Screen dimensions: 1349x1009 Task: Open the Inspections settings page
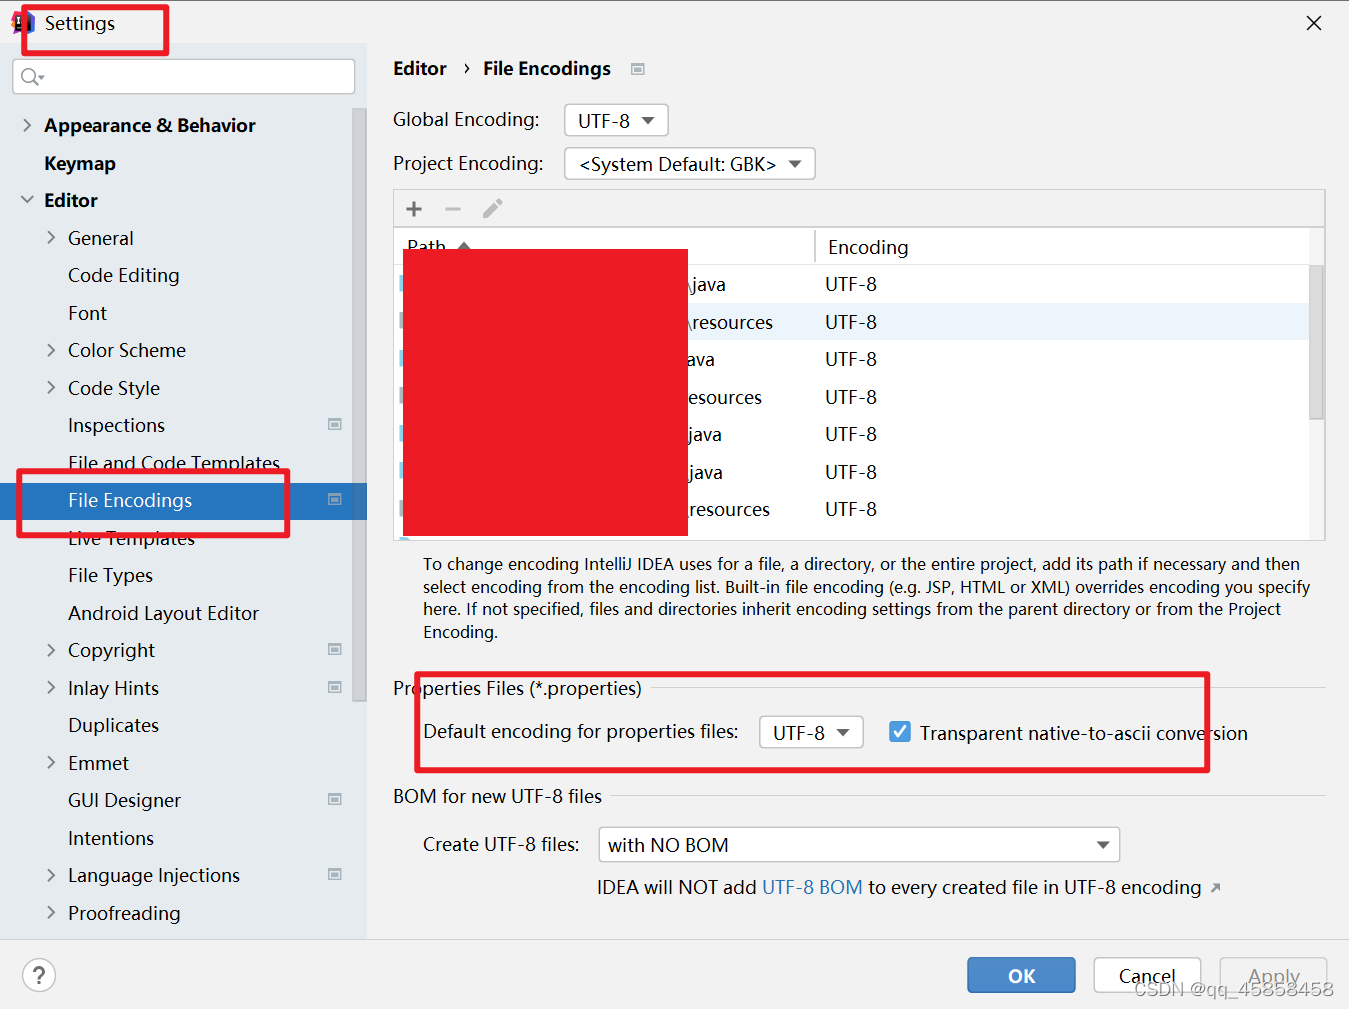pos(116,425)
